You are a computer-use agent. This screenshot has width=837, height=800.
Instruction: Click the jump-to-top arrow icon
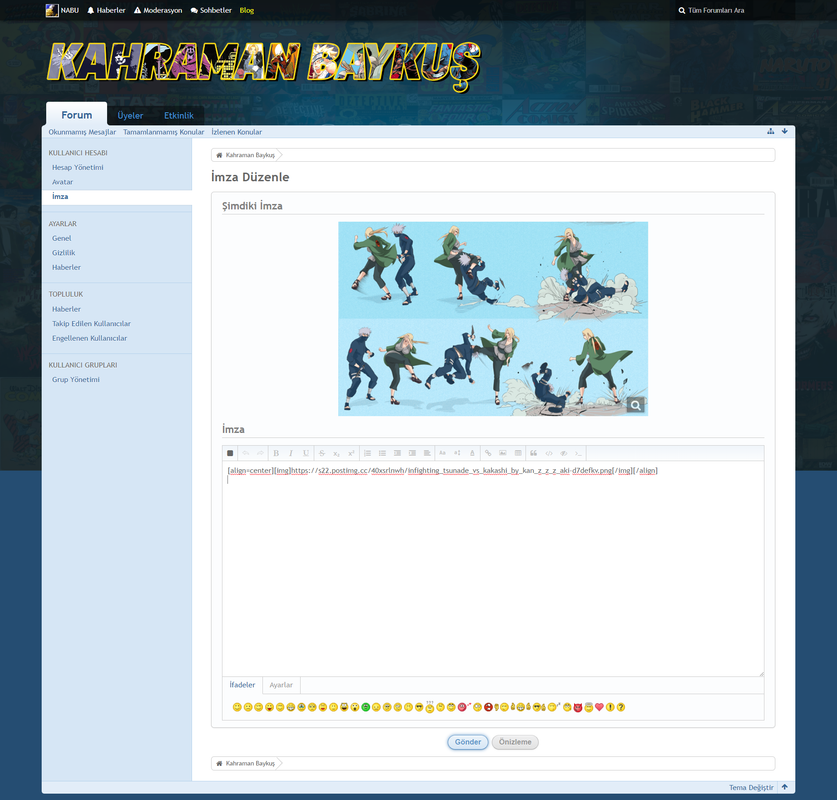click(x=785, y=787)
